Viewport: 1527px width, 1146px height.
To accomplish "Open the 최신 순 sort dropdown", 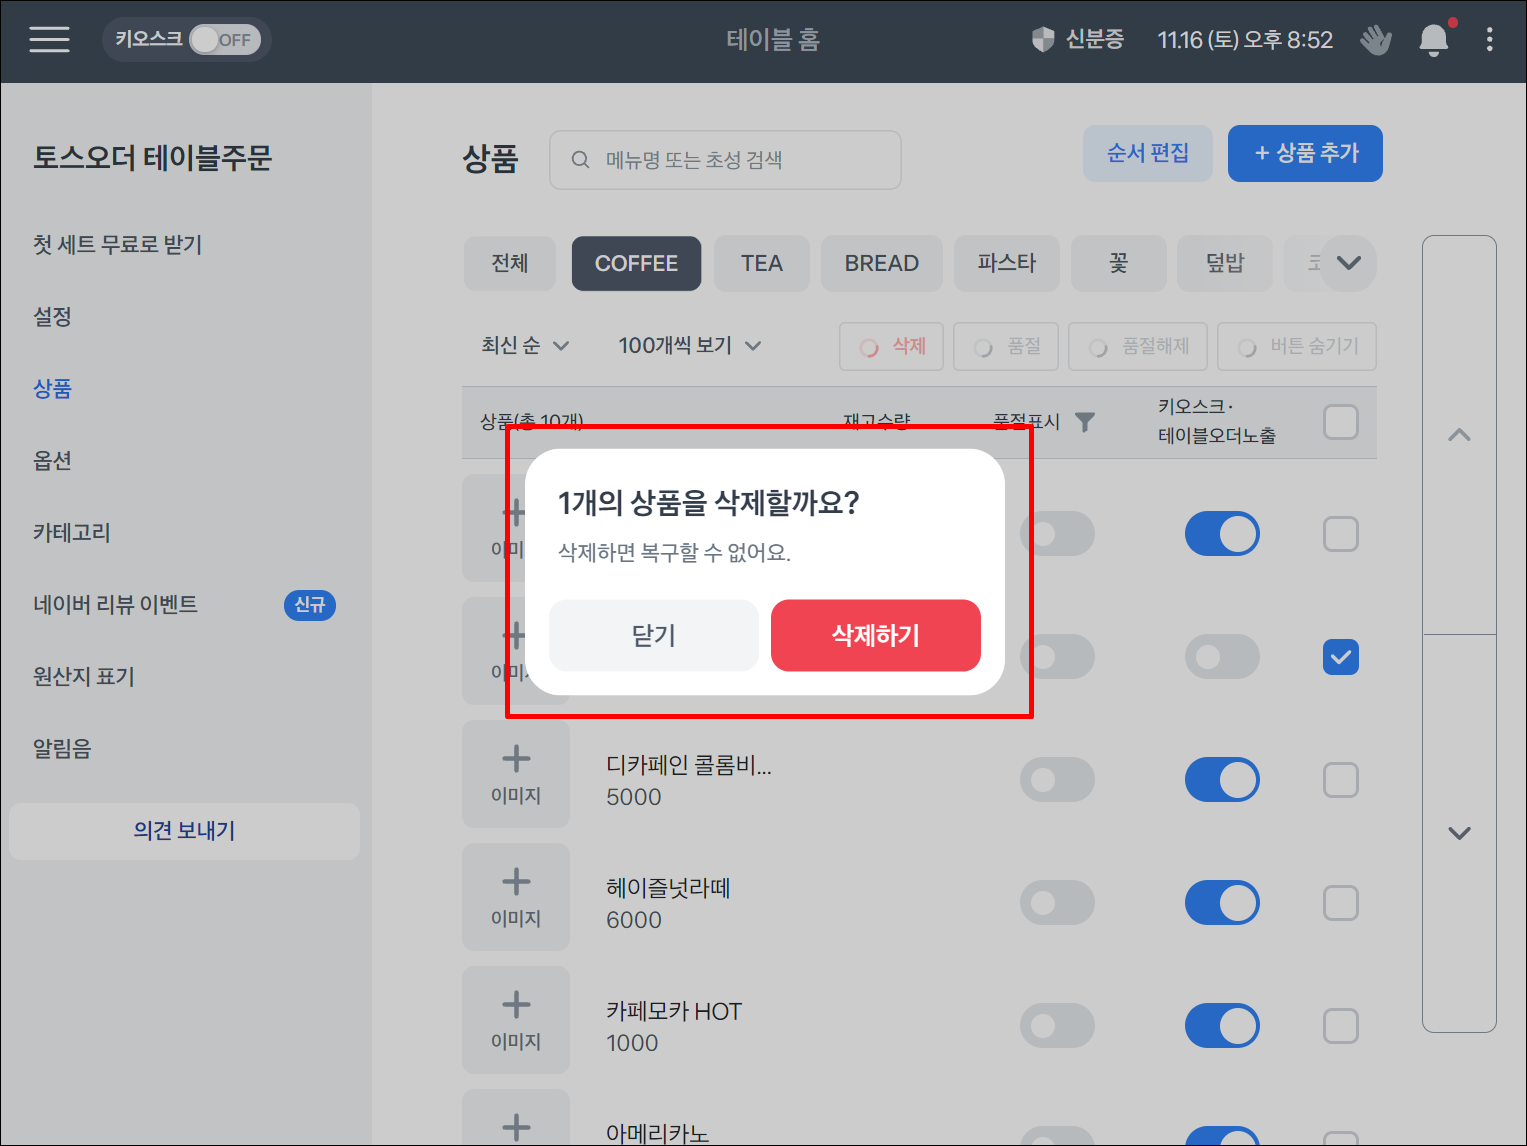I will point(525,346).
